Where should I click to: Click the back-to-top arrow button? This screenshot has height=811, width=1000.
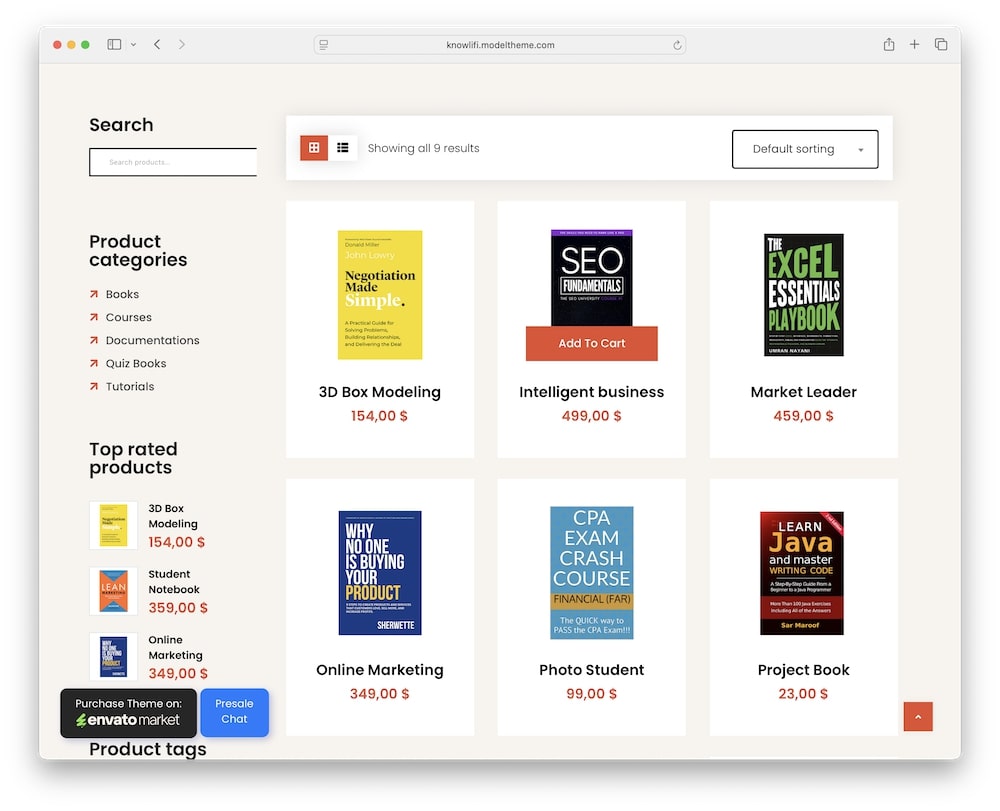coord(918,717)
